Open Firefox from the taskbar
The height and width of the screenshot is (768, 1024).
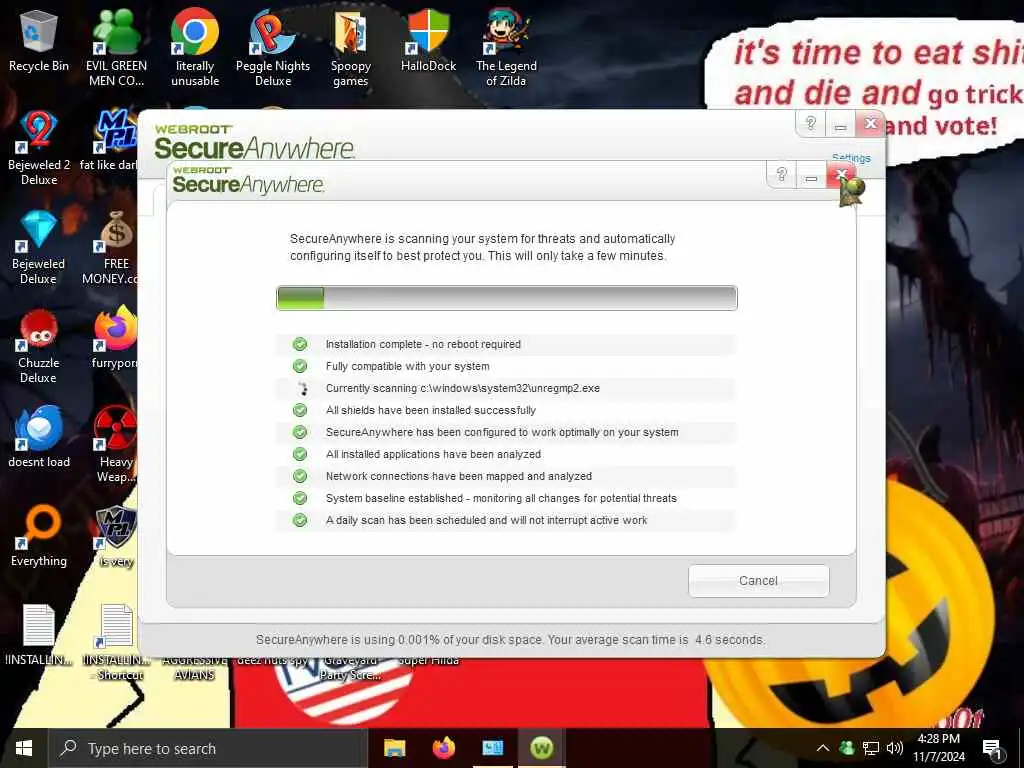pos(444,748)
